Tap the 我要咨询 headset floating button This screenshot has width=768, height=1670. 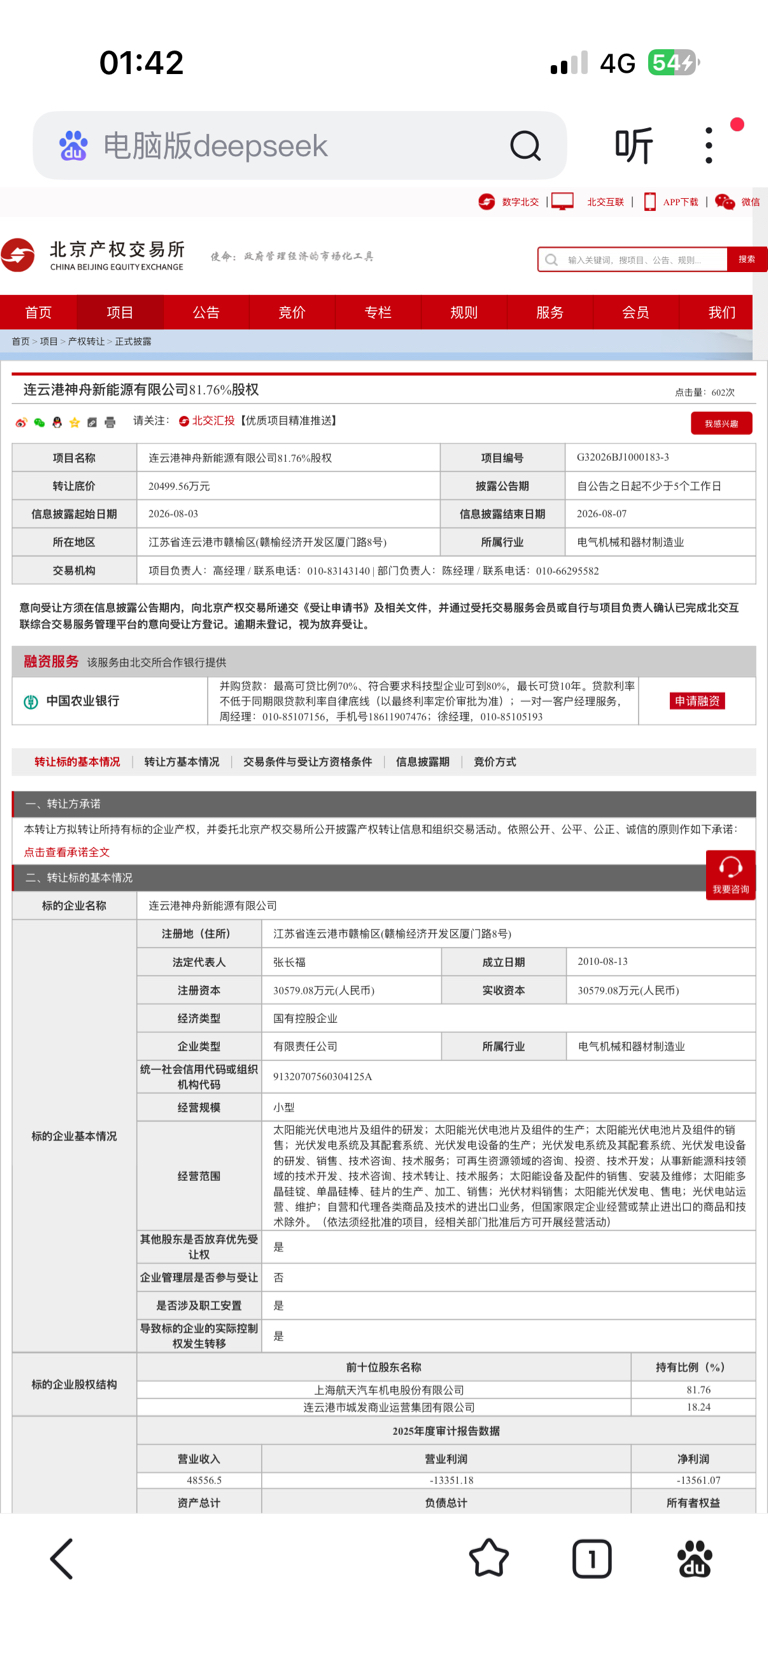730,874
